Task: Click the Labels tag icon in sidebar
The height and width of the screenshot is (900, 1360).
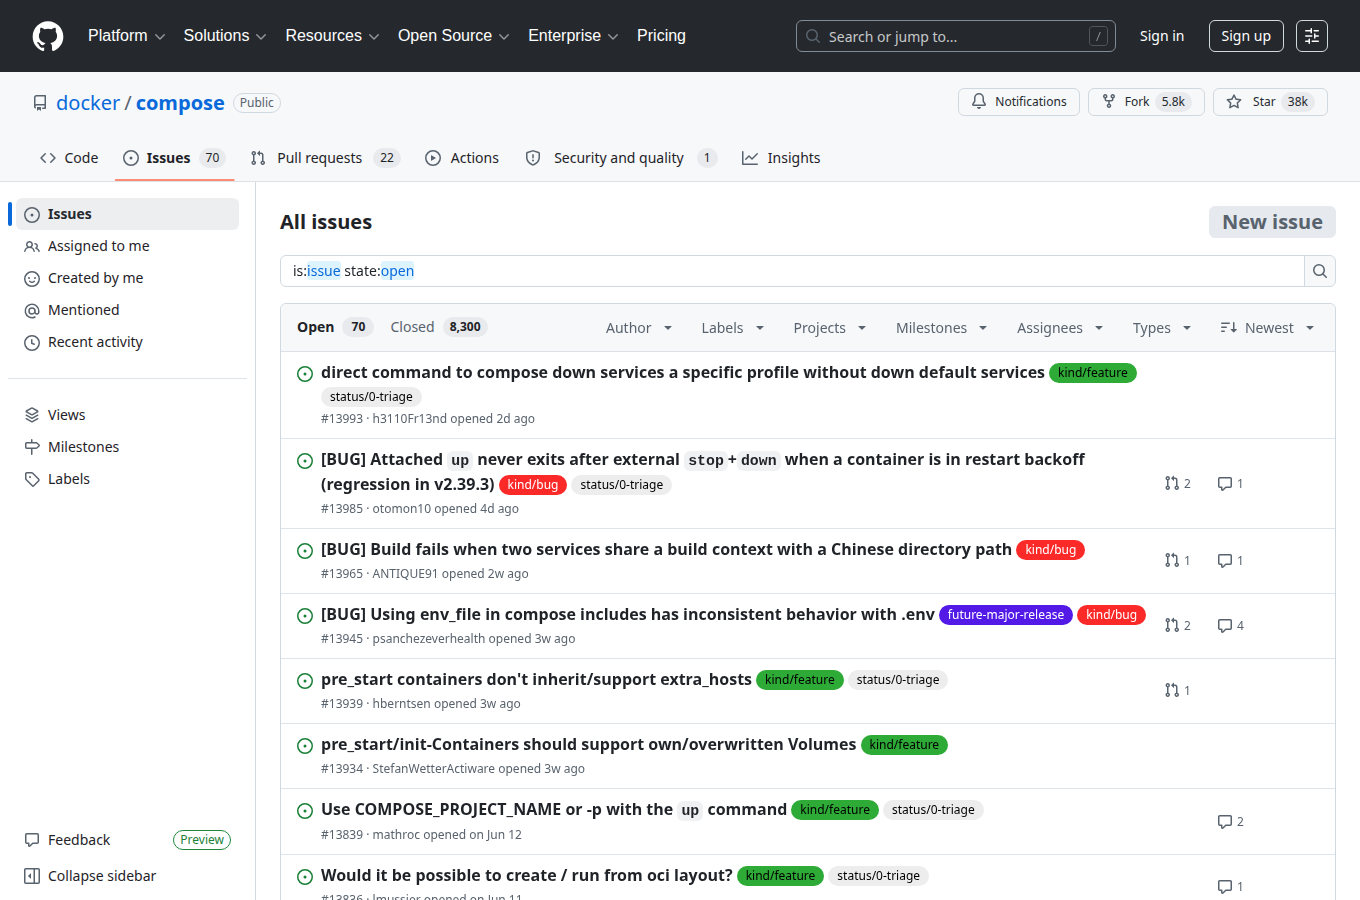Action: [32, 479]
